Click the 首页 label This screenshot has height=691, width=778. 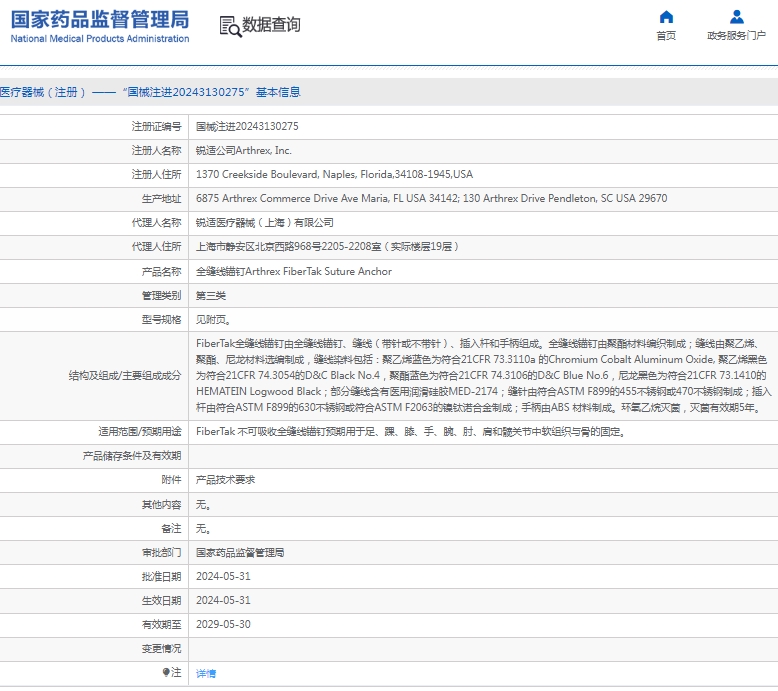tap(666, 36)
